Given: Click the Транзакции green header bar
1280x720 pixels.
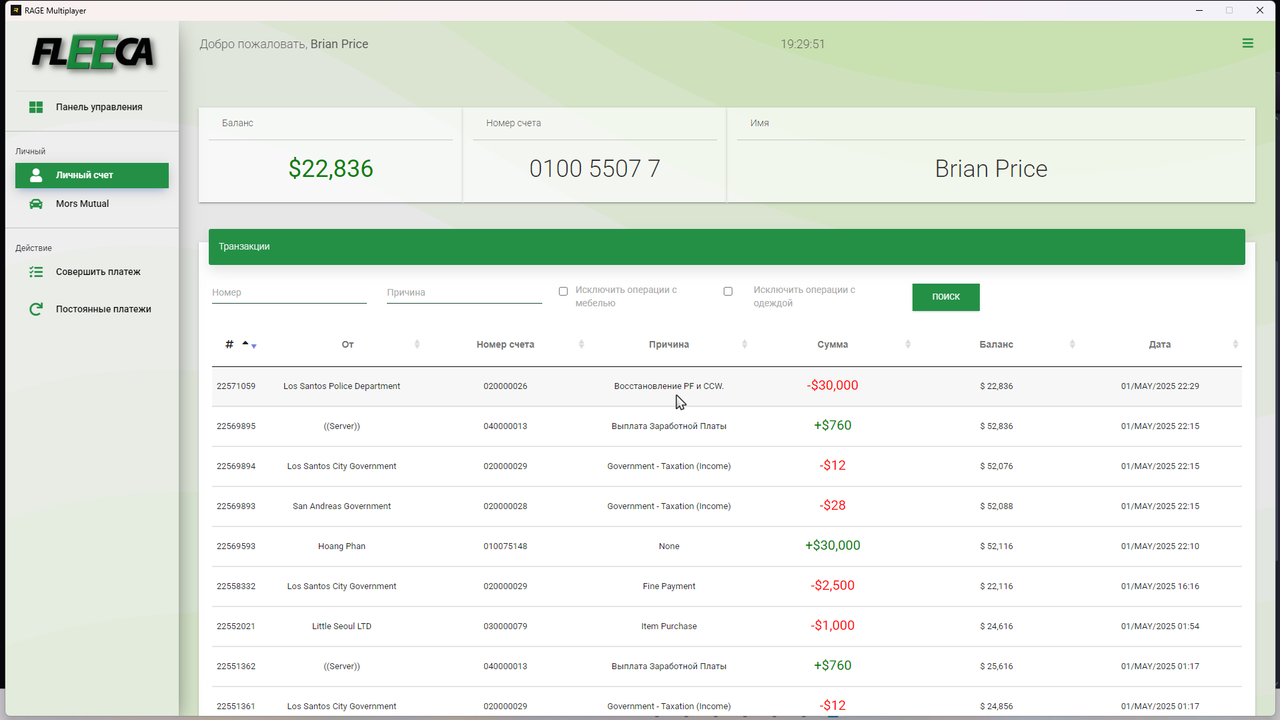Looking at the screenshot, I should coord(727,246).
